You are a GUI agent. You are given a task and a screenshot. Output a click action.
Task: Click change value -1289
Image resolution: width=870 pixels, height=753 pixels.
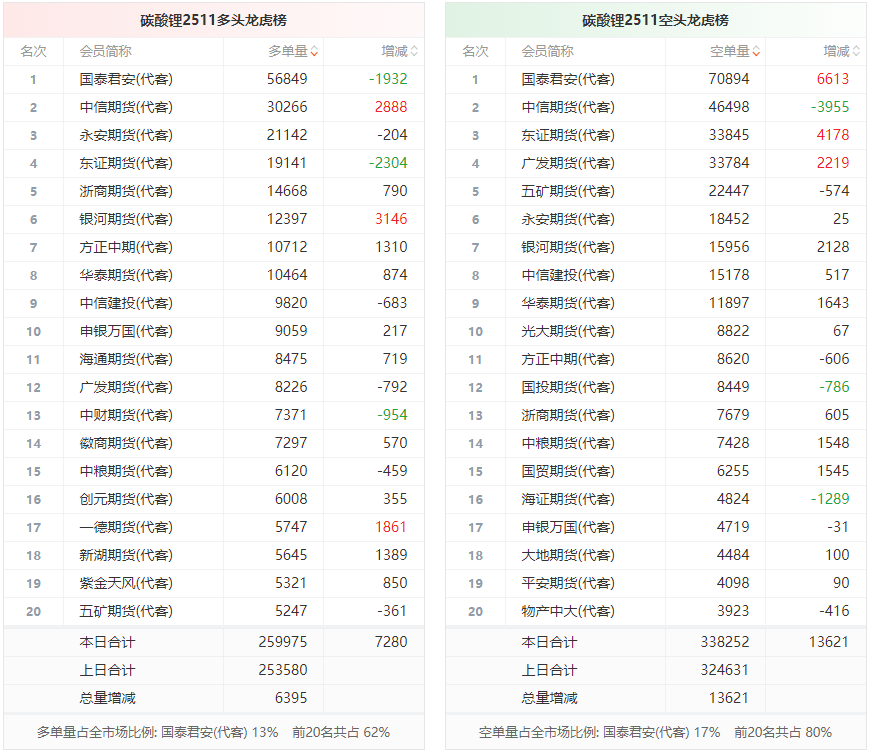coord(830,499)
